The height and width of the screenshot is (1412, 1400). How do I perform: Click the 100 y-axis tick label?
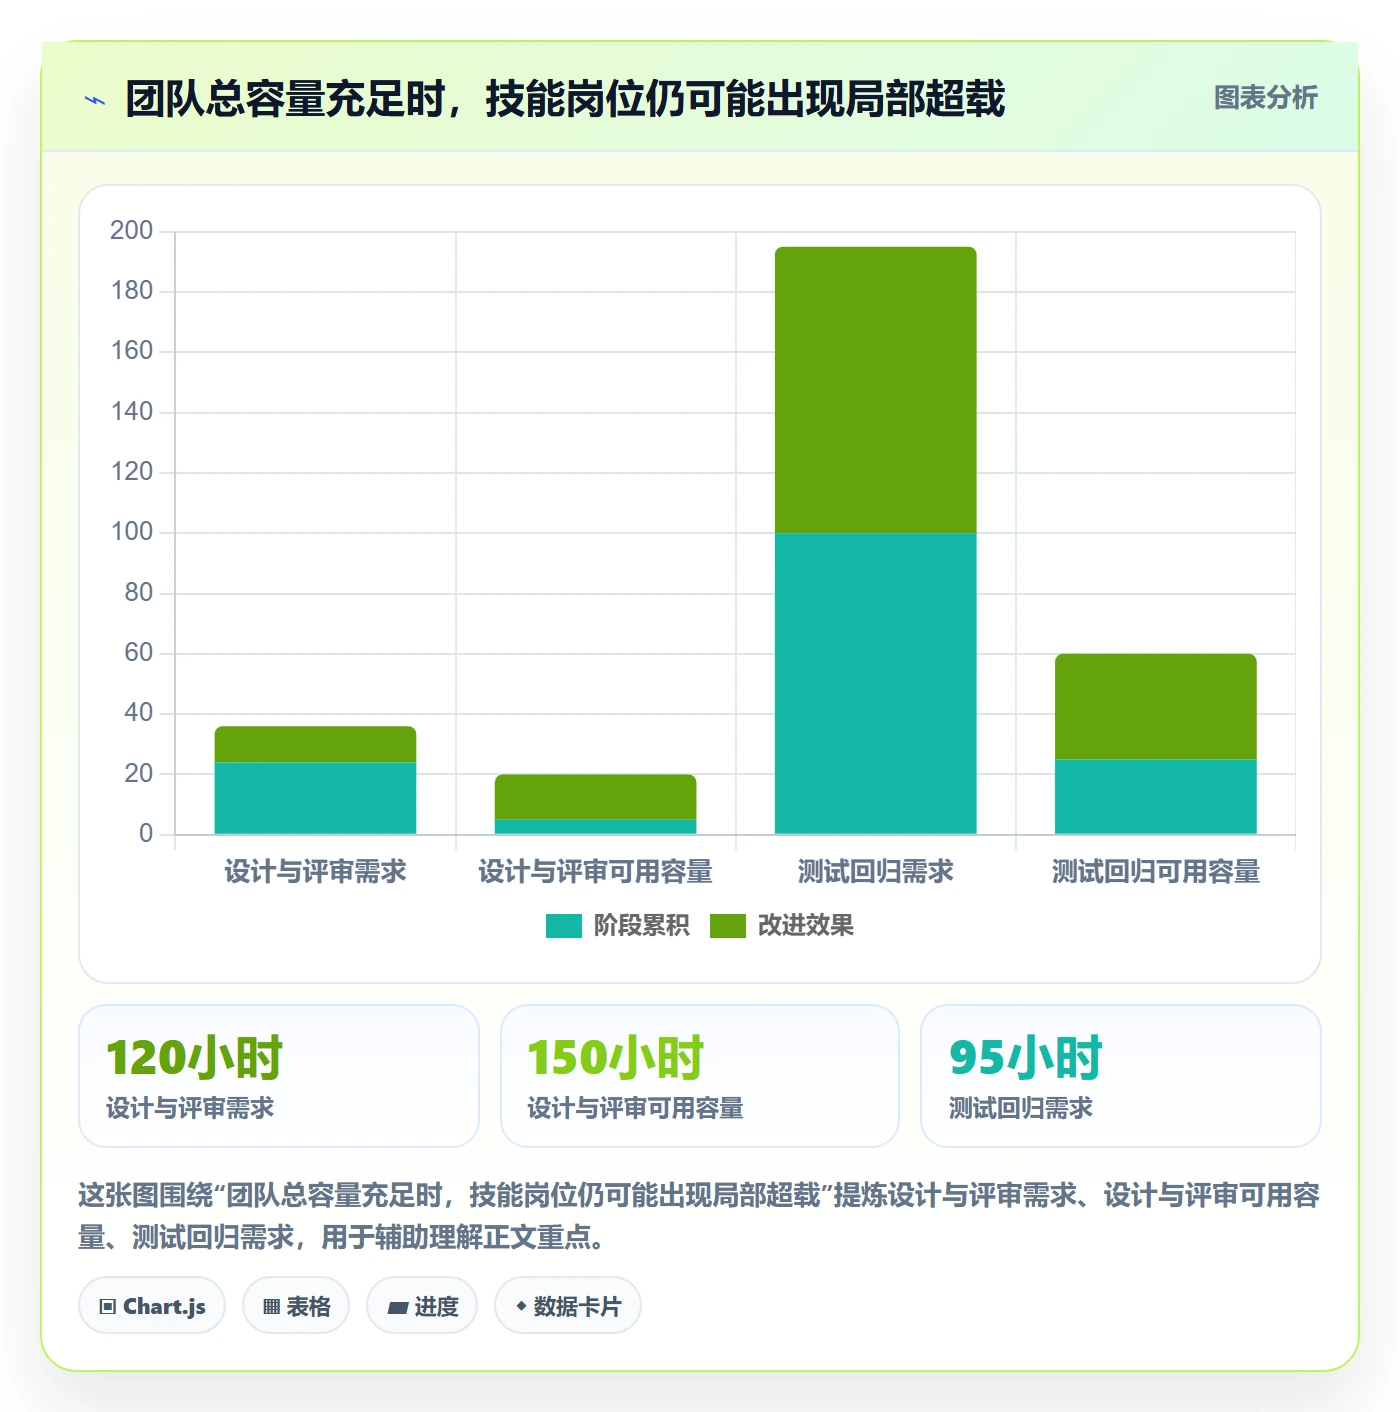point(131,532)
